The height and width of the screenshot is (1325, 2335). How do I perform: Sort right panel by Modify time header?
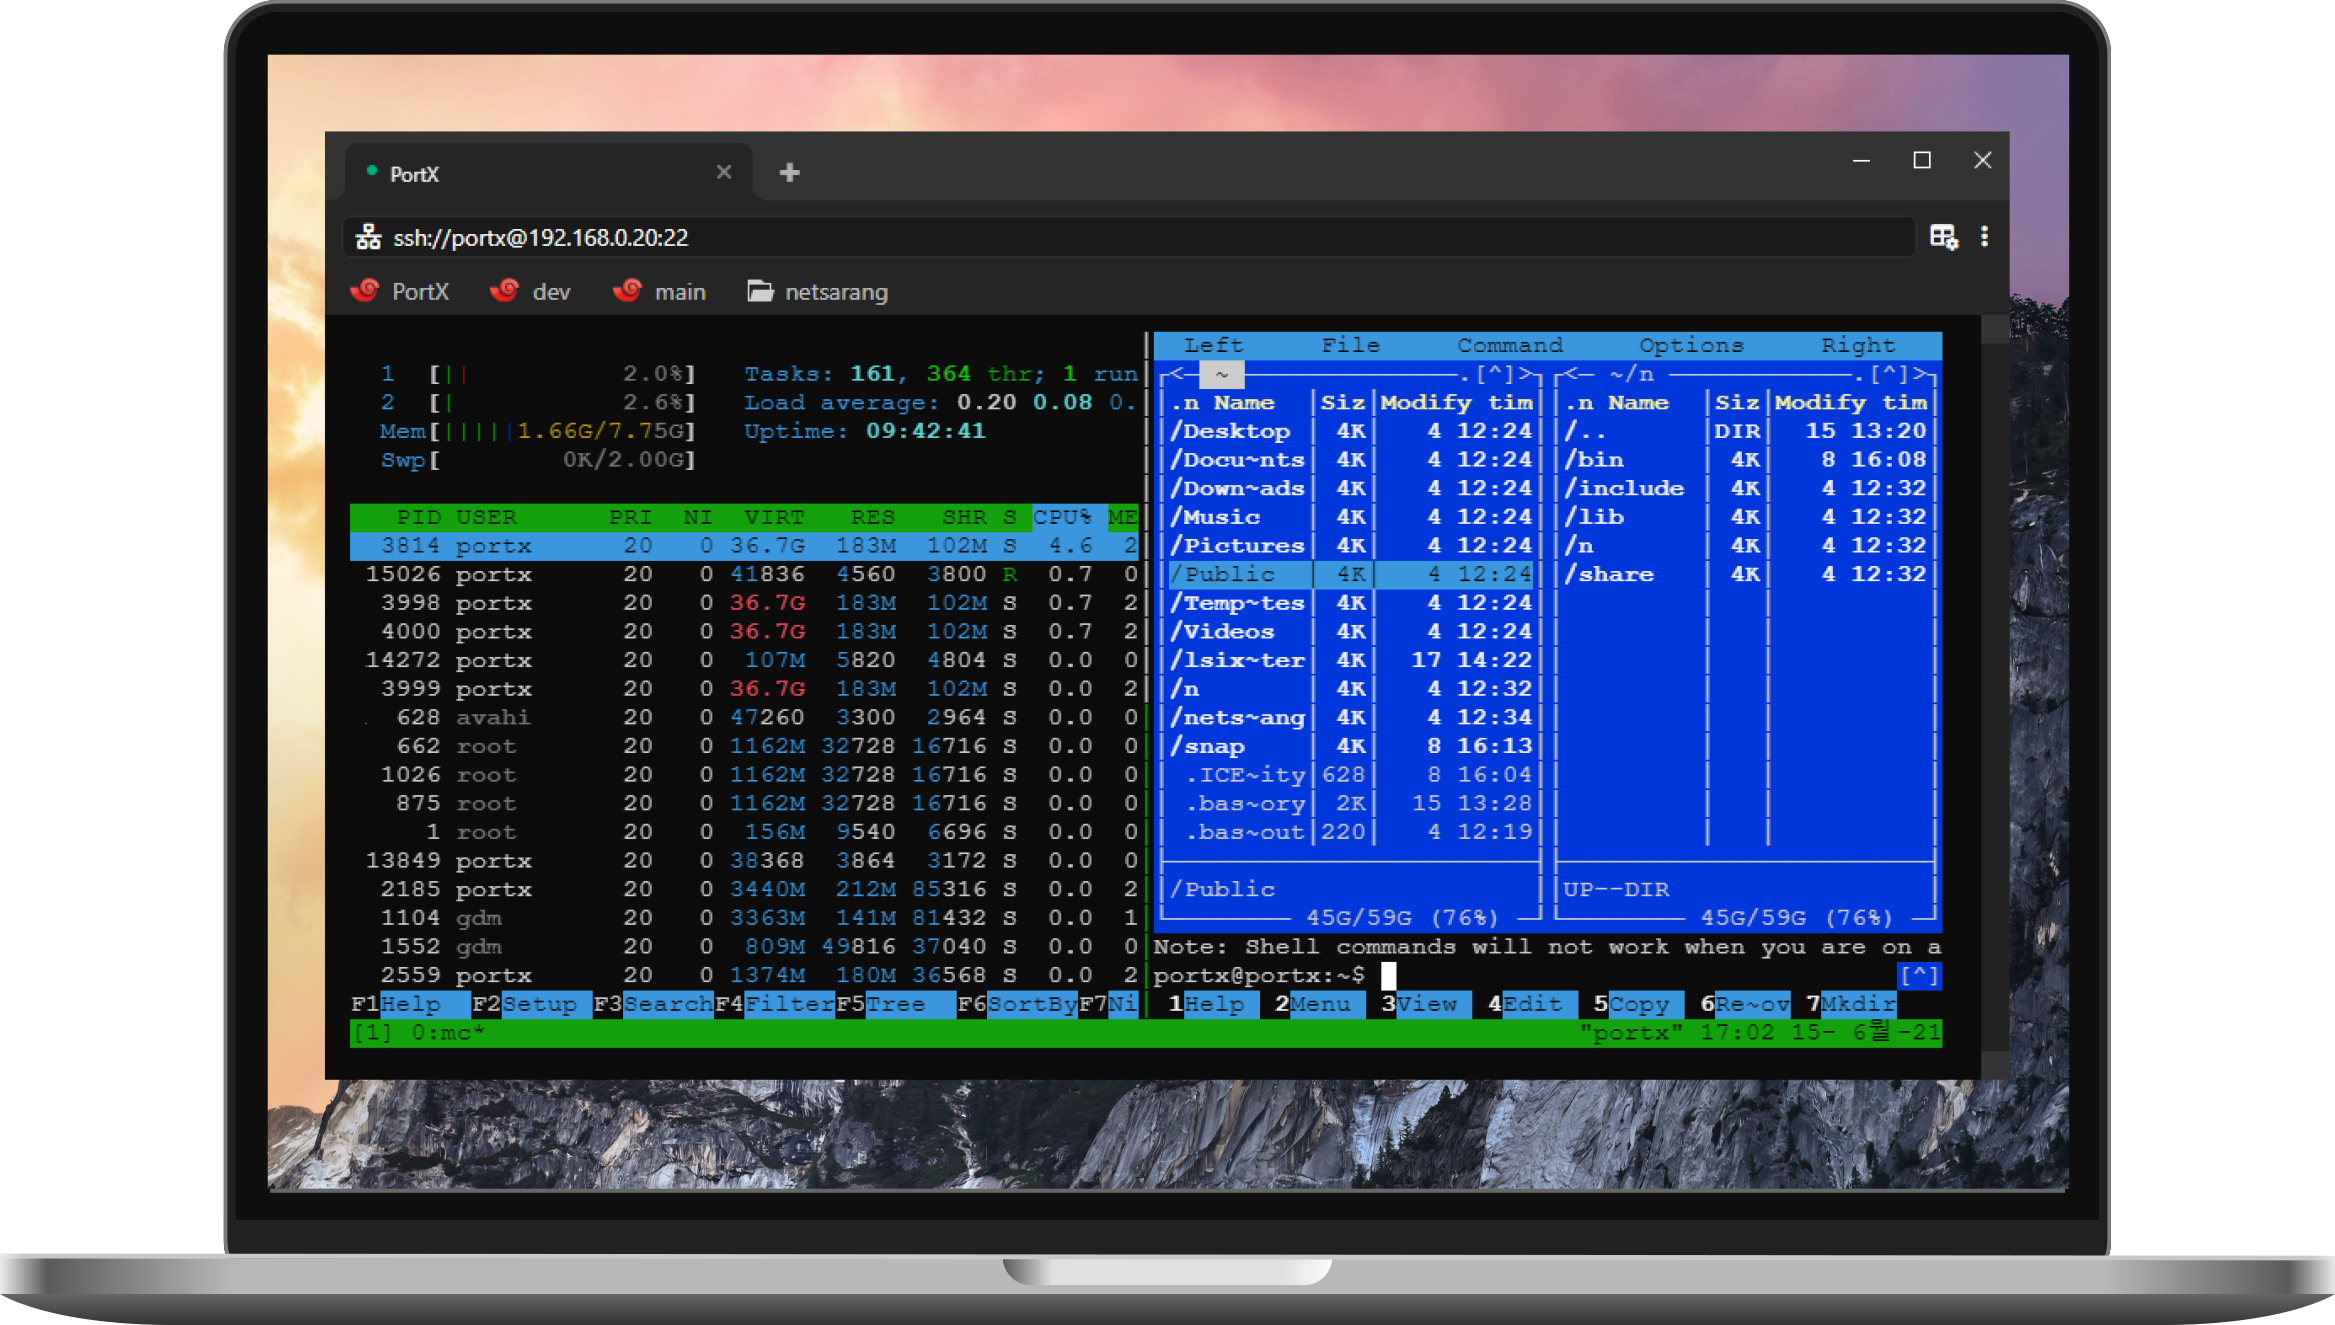point(1851,403)
